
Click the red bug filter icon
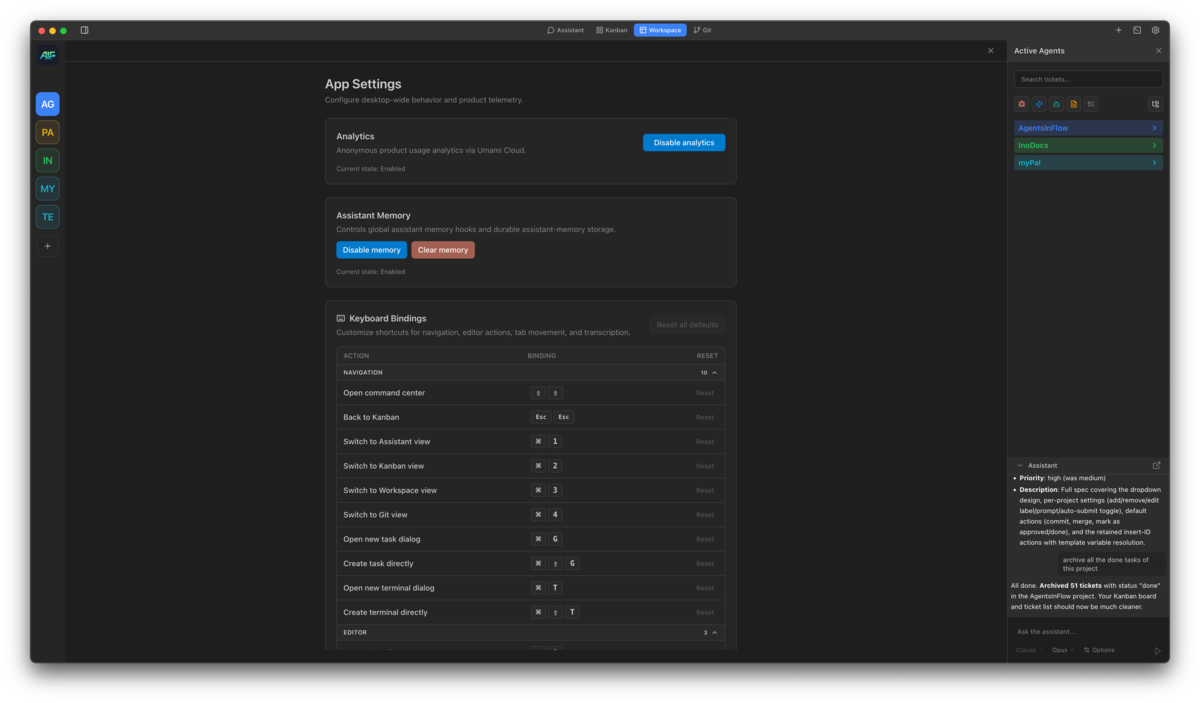[x=1021, y=103]
